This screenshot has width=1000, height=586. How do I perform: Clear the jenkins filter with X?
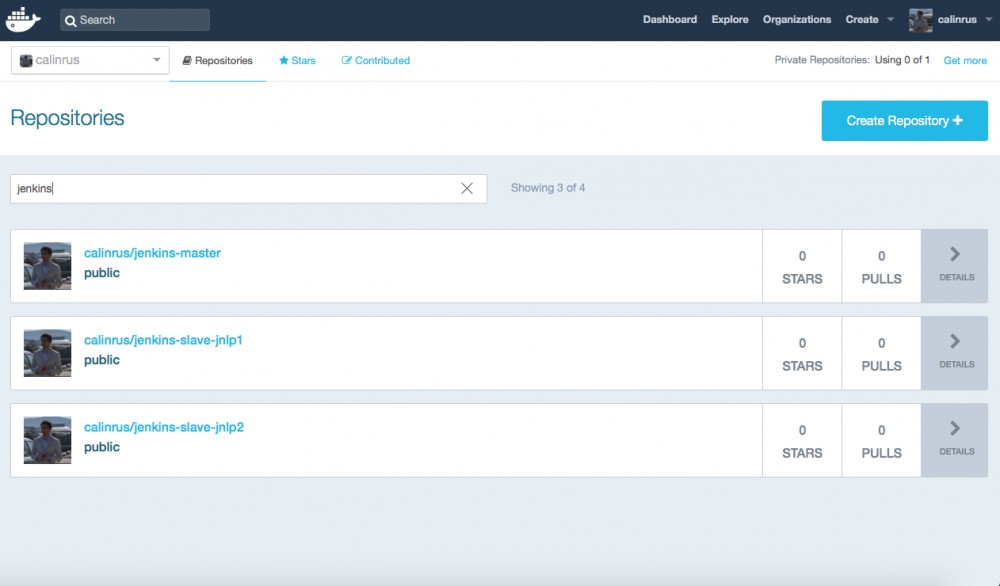(467, 188)
